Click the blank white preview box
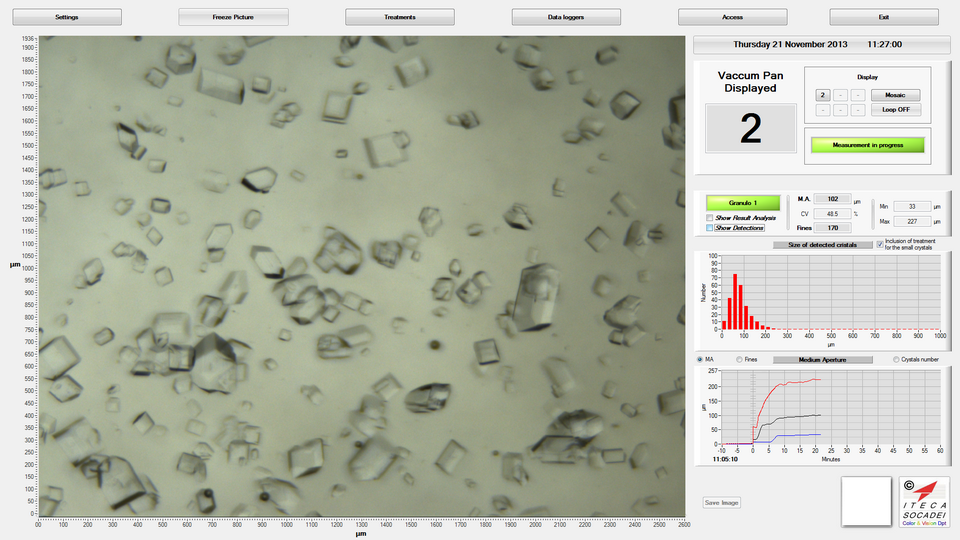 click(x=866, y=500)
